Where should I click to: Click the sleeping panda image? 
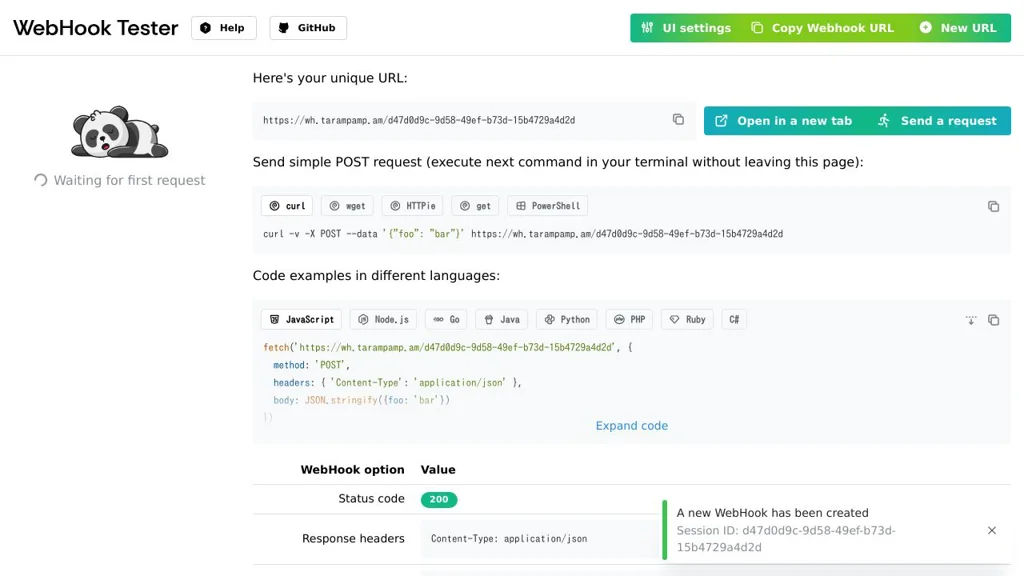pyautogui.click(x=119, y=132)
